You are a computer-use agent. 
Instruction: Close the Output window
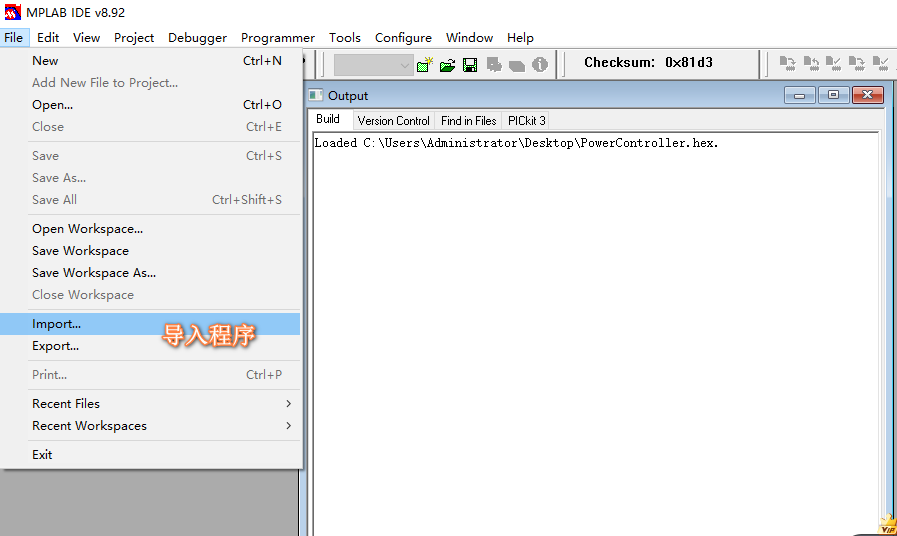click(x=868, y=95)
